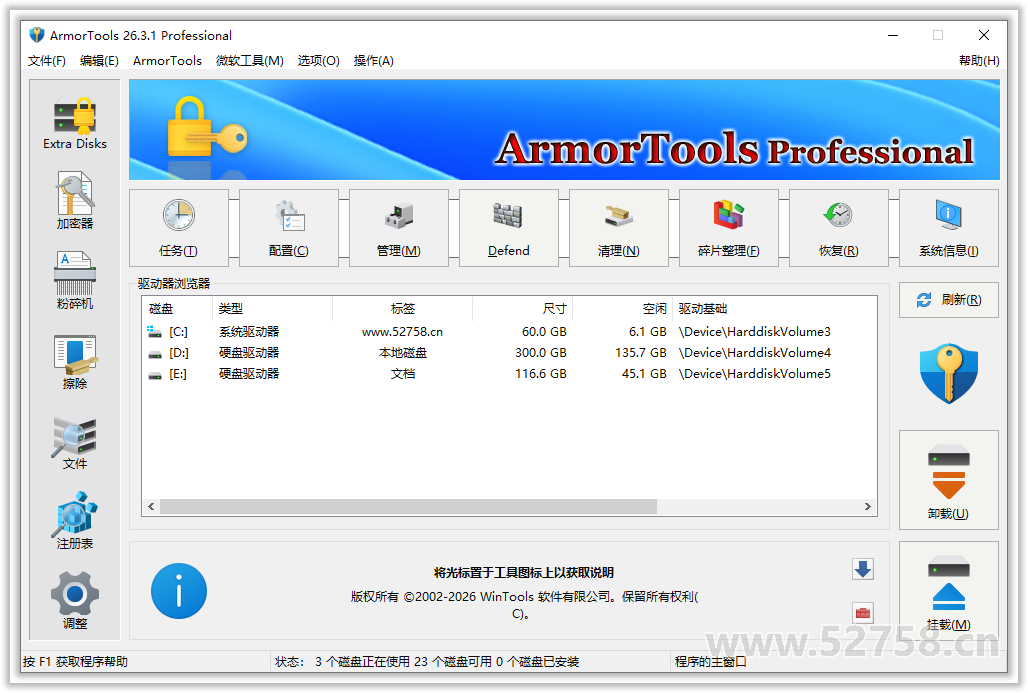This screenshot has width=1028, height=693.
Task: Open the 碎片整理(F) defragment button
Action: 728,228
